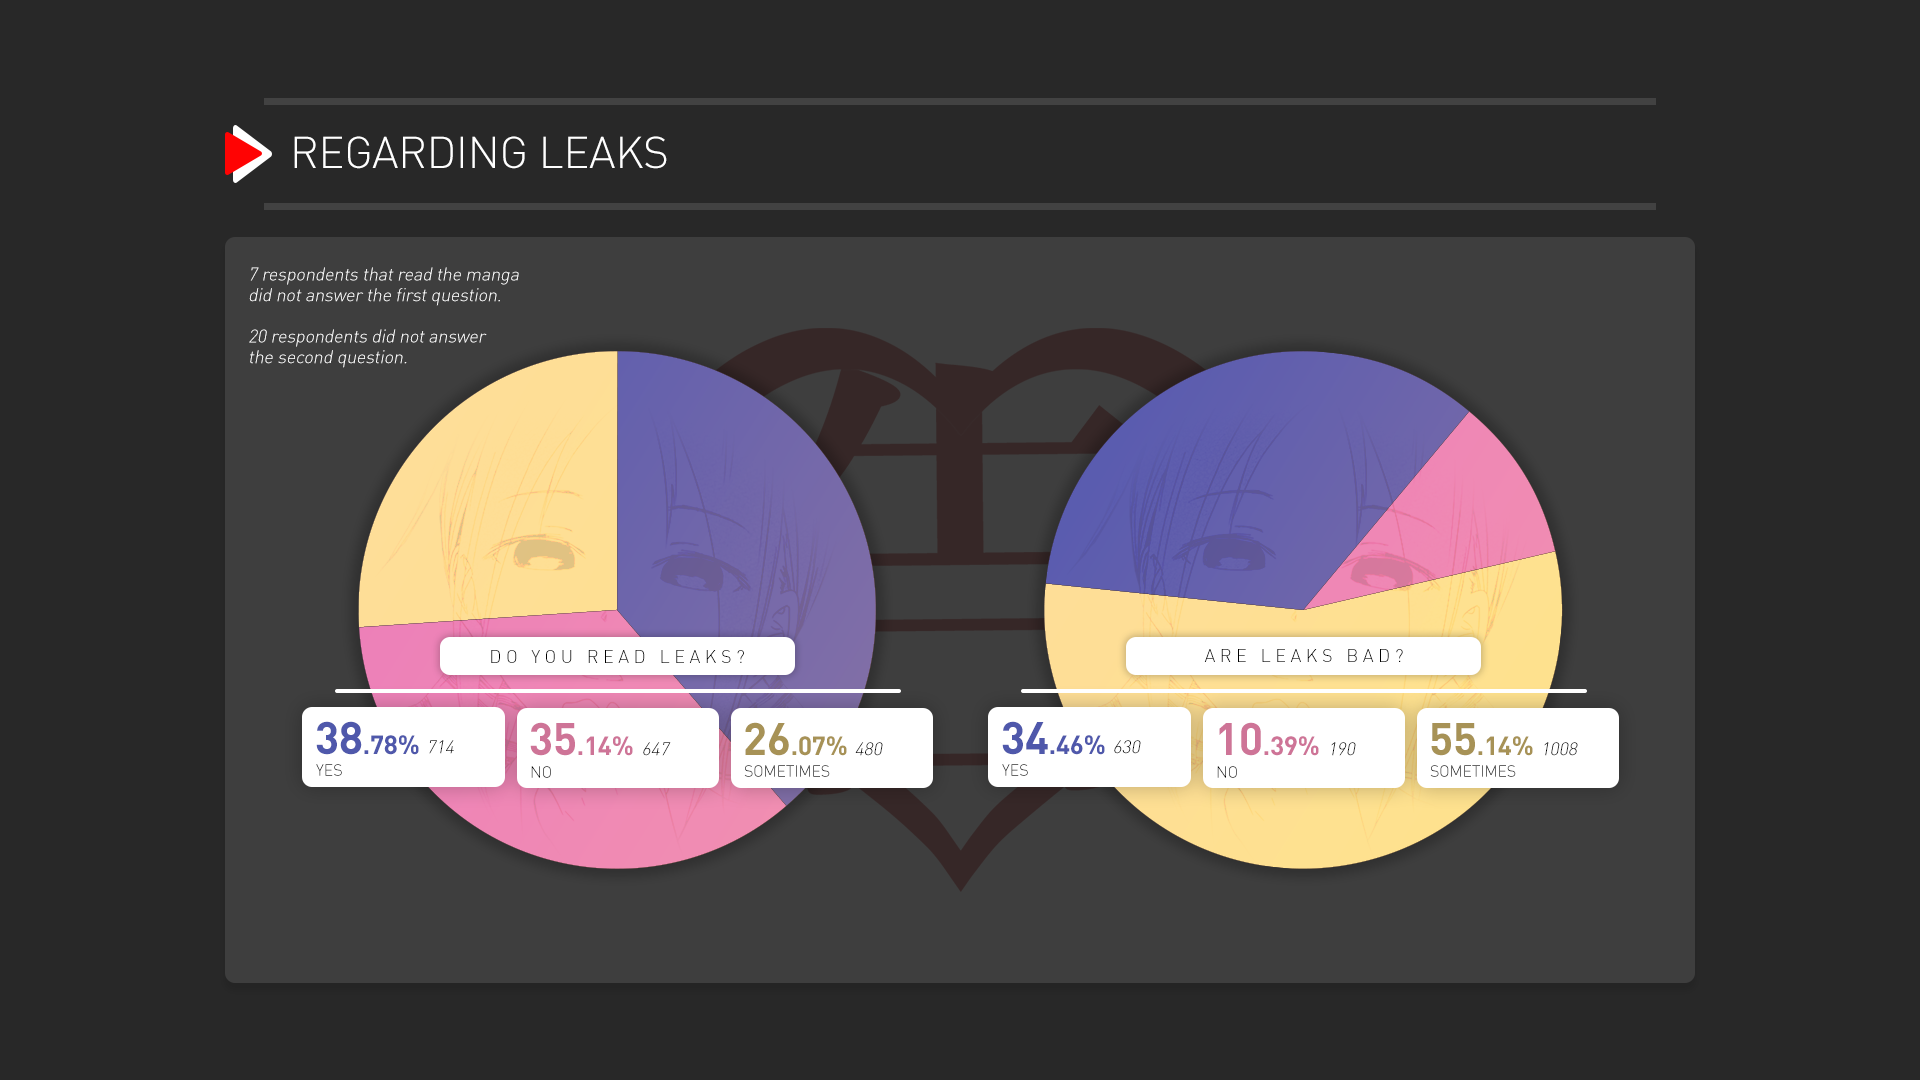The width and height of the screenshot is (1920, 1080).
Task: Click the 38.78% YES stat card
Action: coord(403,747)
